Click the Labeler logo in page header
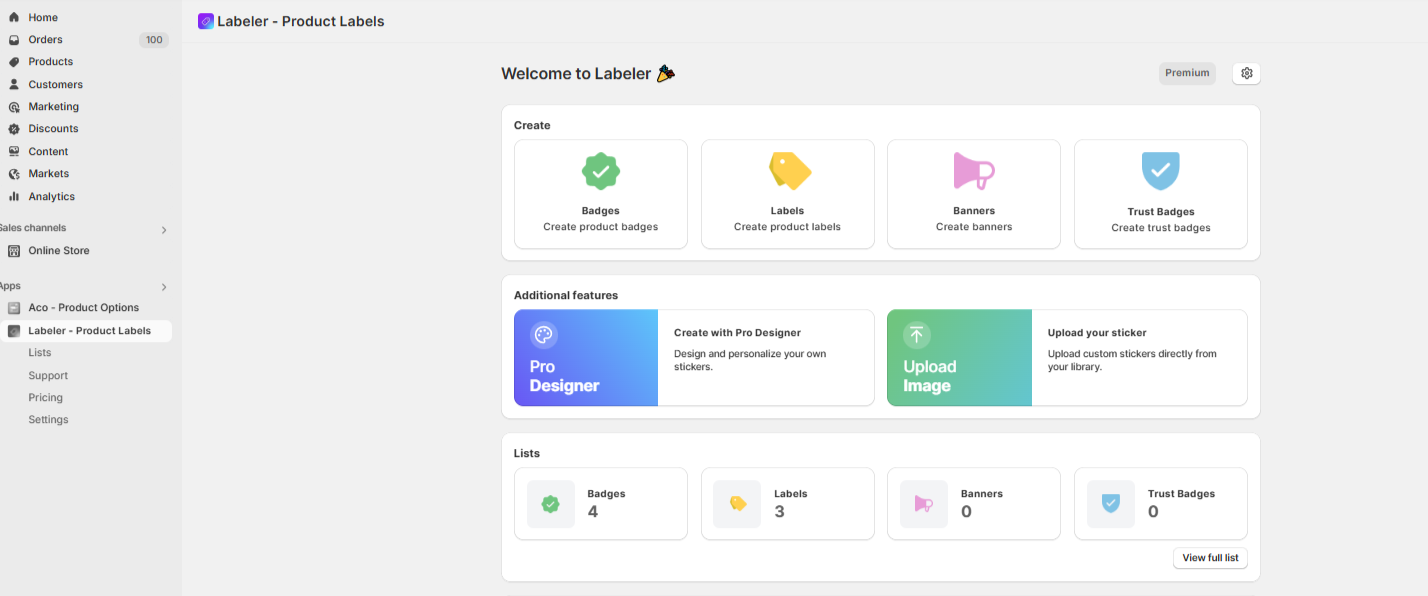Viewport: 1428px width, 596px height. click(205, 21)
